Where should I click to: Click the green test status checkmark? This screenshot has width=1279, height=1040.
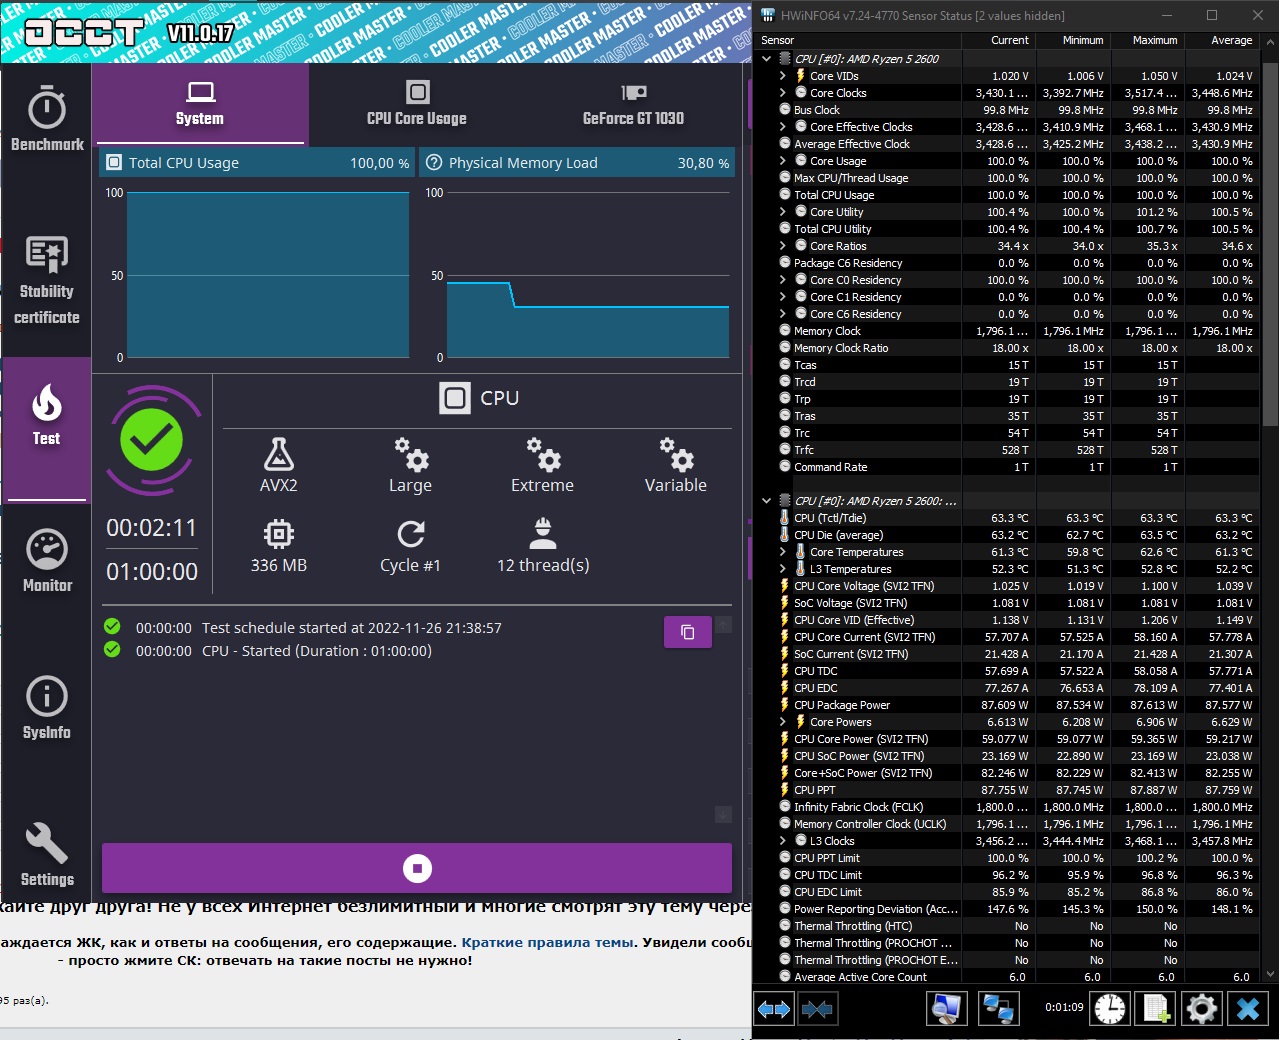pos(152,440)
